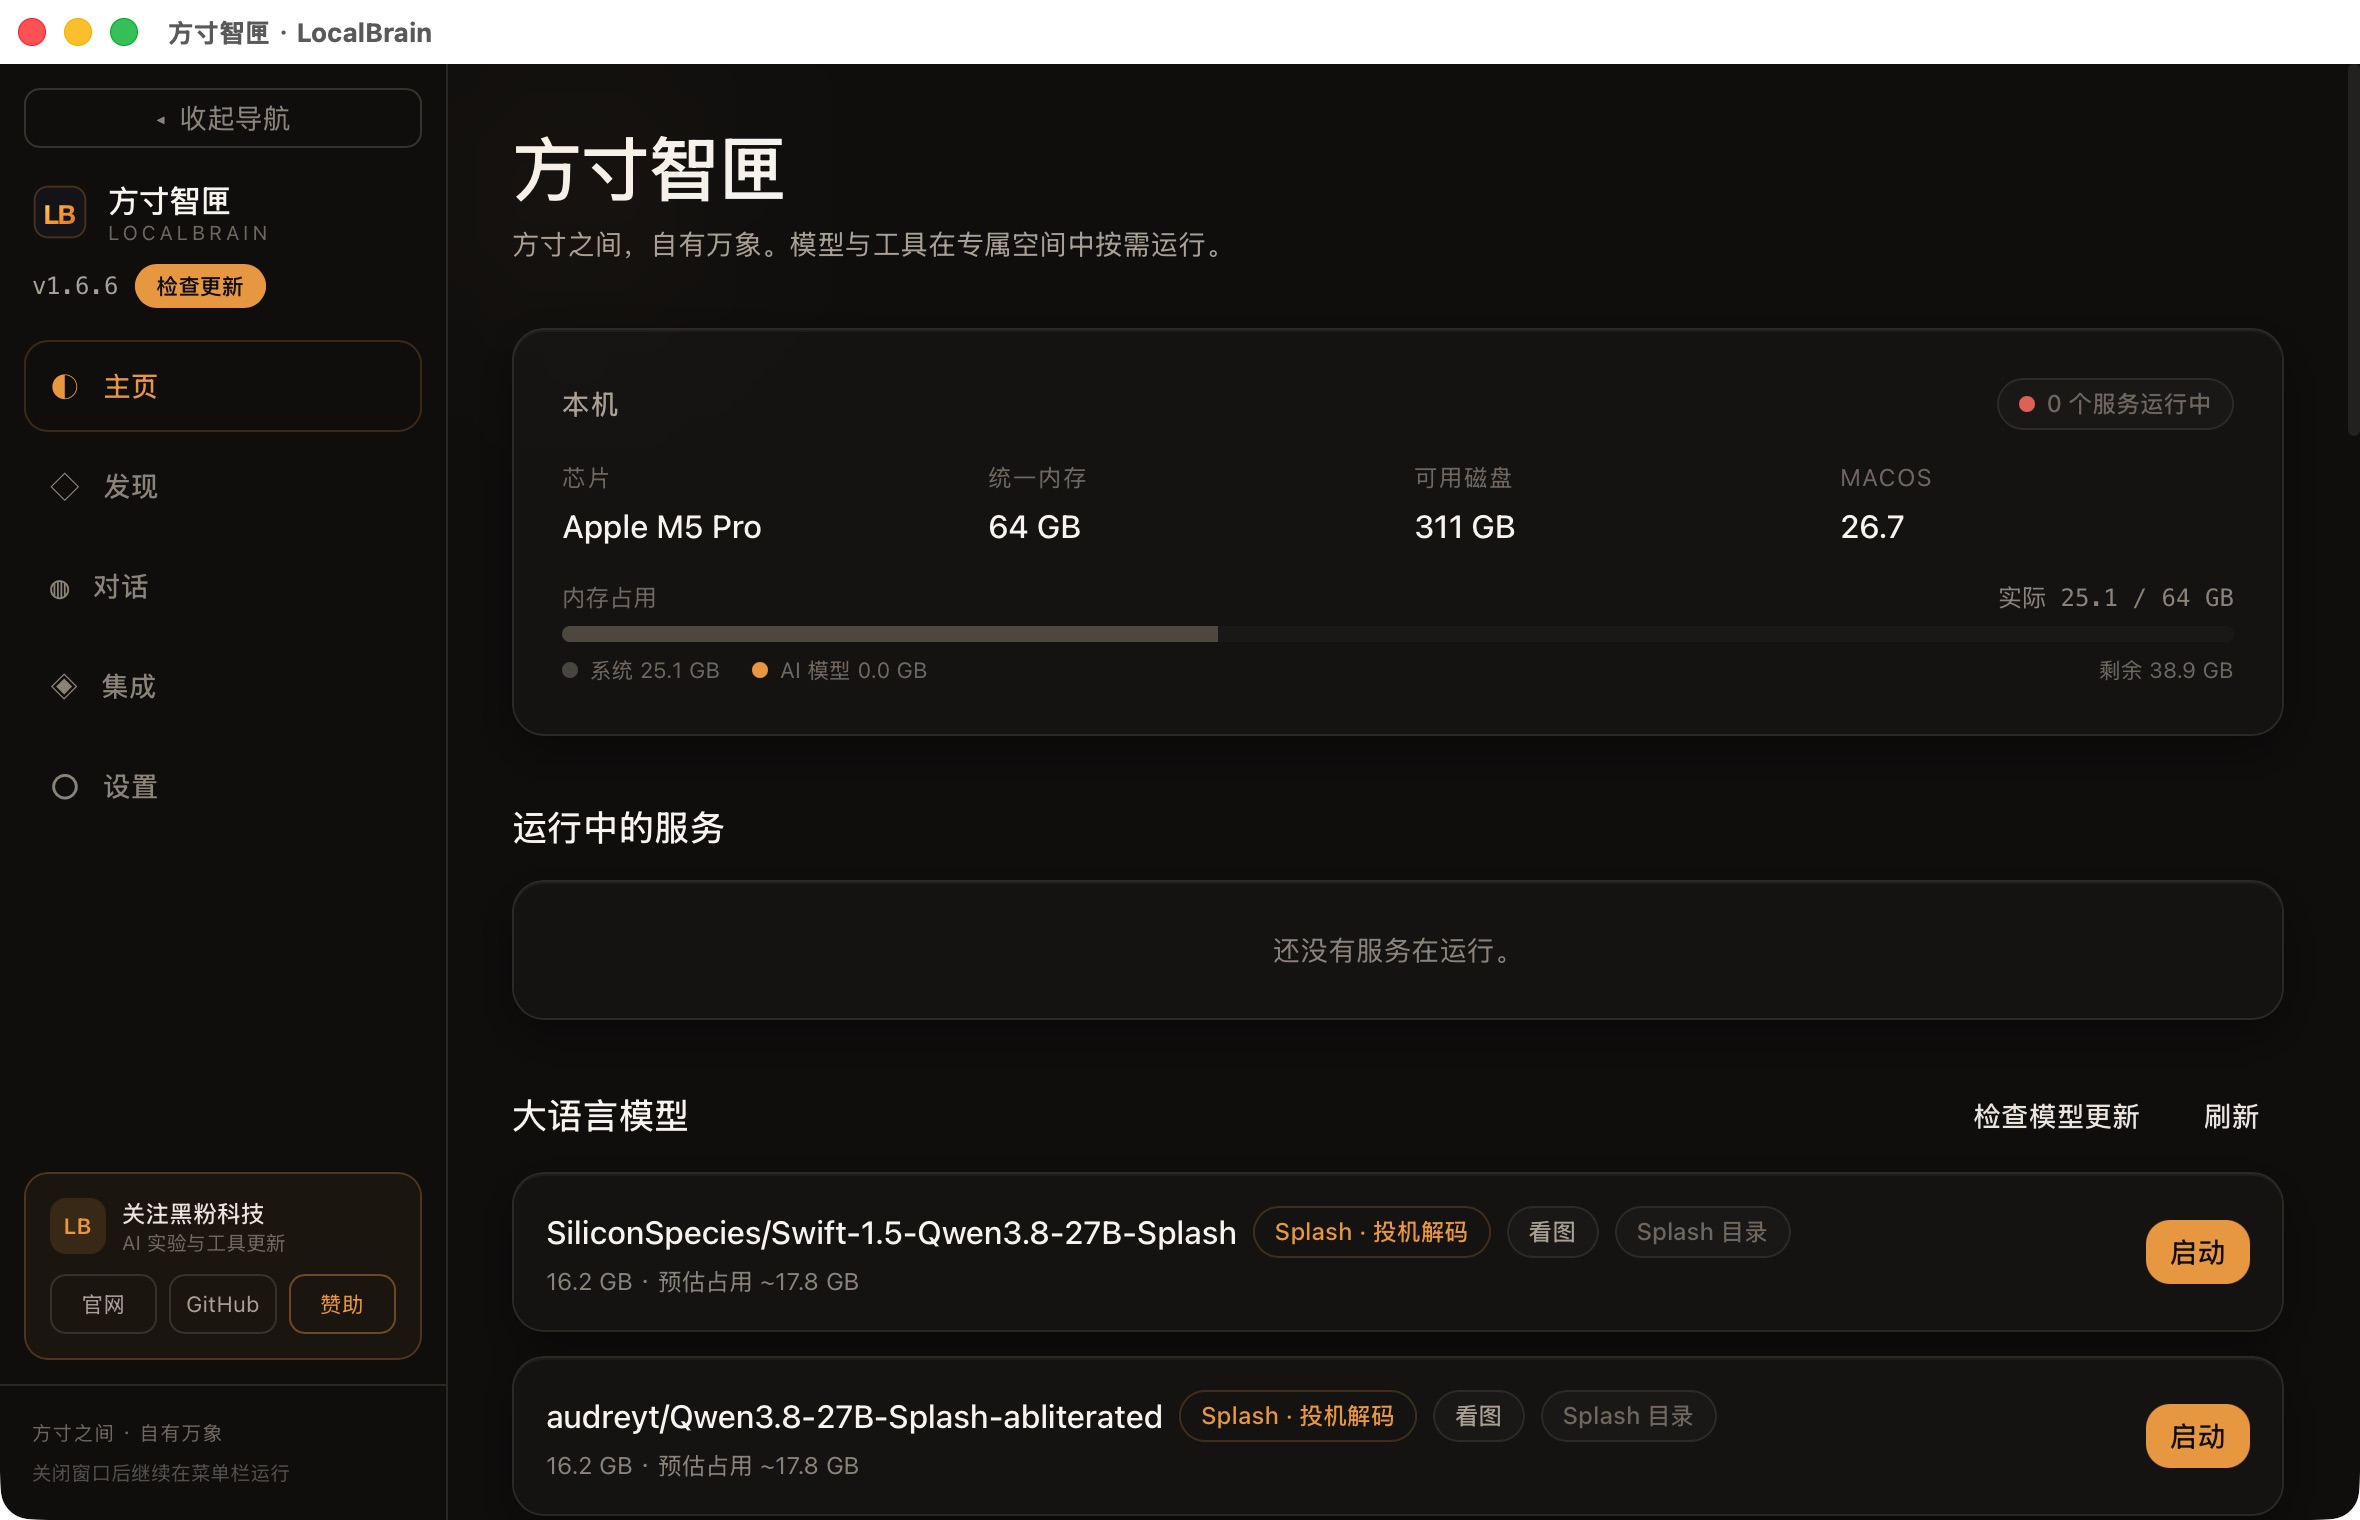Viewport: 2360px width, 1520px height.
Task: Collapse navigation with 收起导航 button
Action: [x=223, y=118]
